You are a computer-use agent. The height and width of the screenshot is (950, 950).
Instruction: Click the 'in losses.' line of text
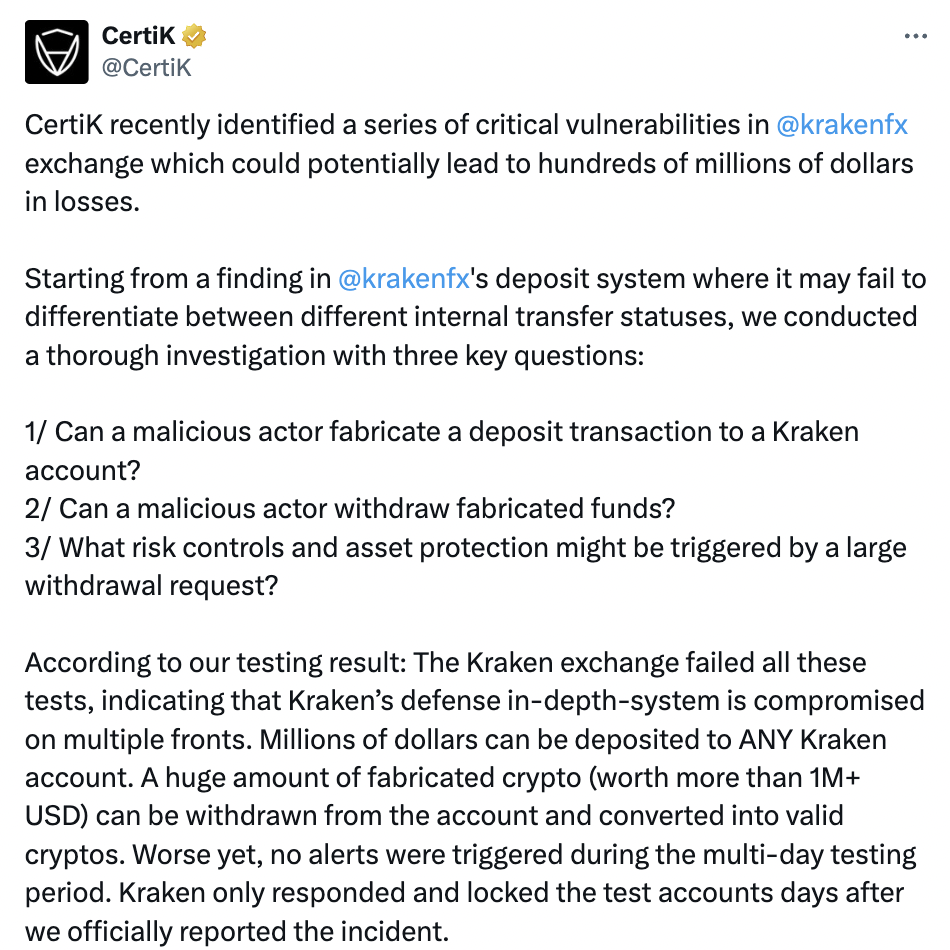[x=82, y=202]
